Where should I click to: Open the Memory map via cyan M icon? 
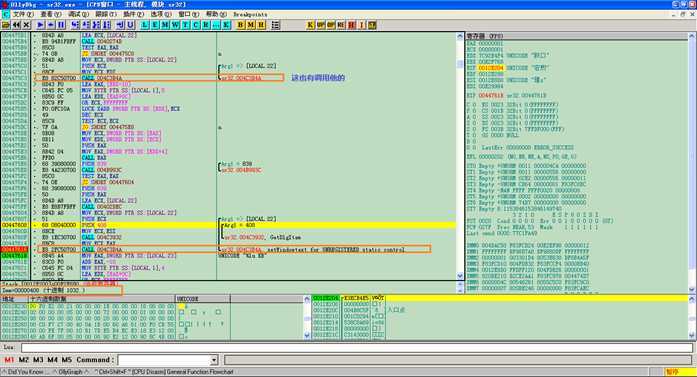pyautogui.click(x=165, y=25)
